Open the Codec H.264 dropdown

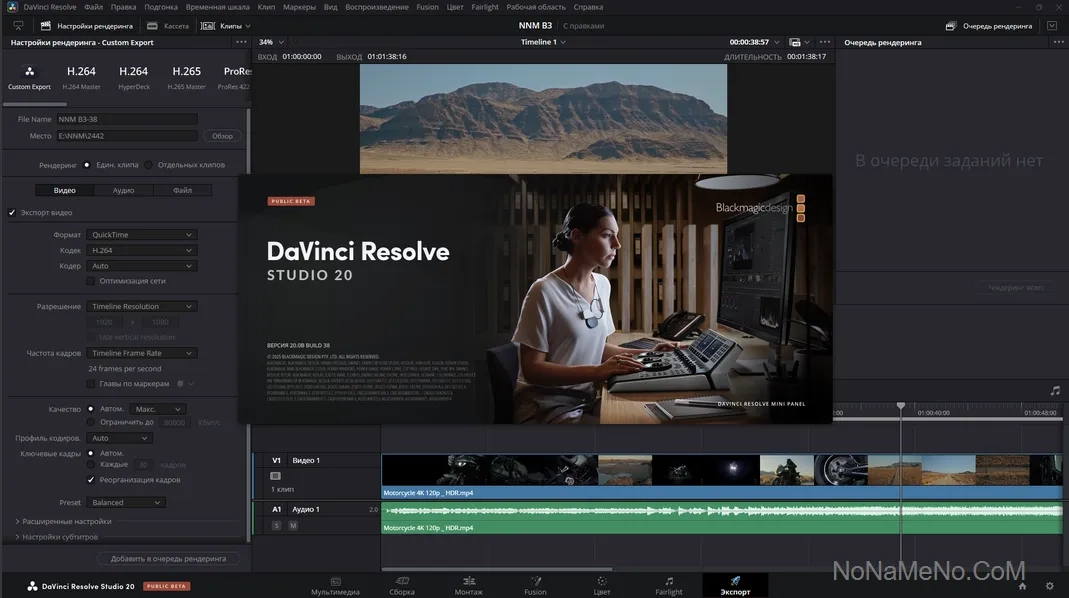(x=141, y=250)
